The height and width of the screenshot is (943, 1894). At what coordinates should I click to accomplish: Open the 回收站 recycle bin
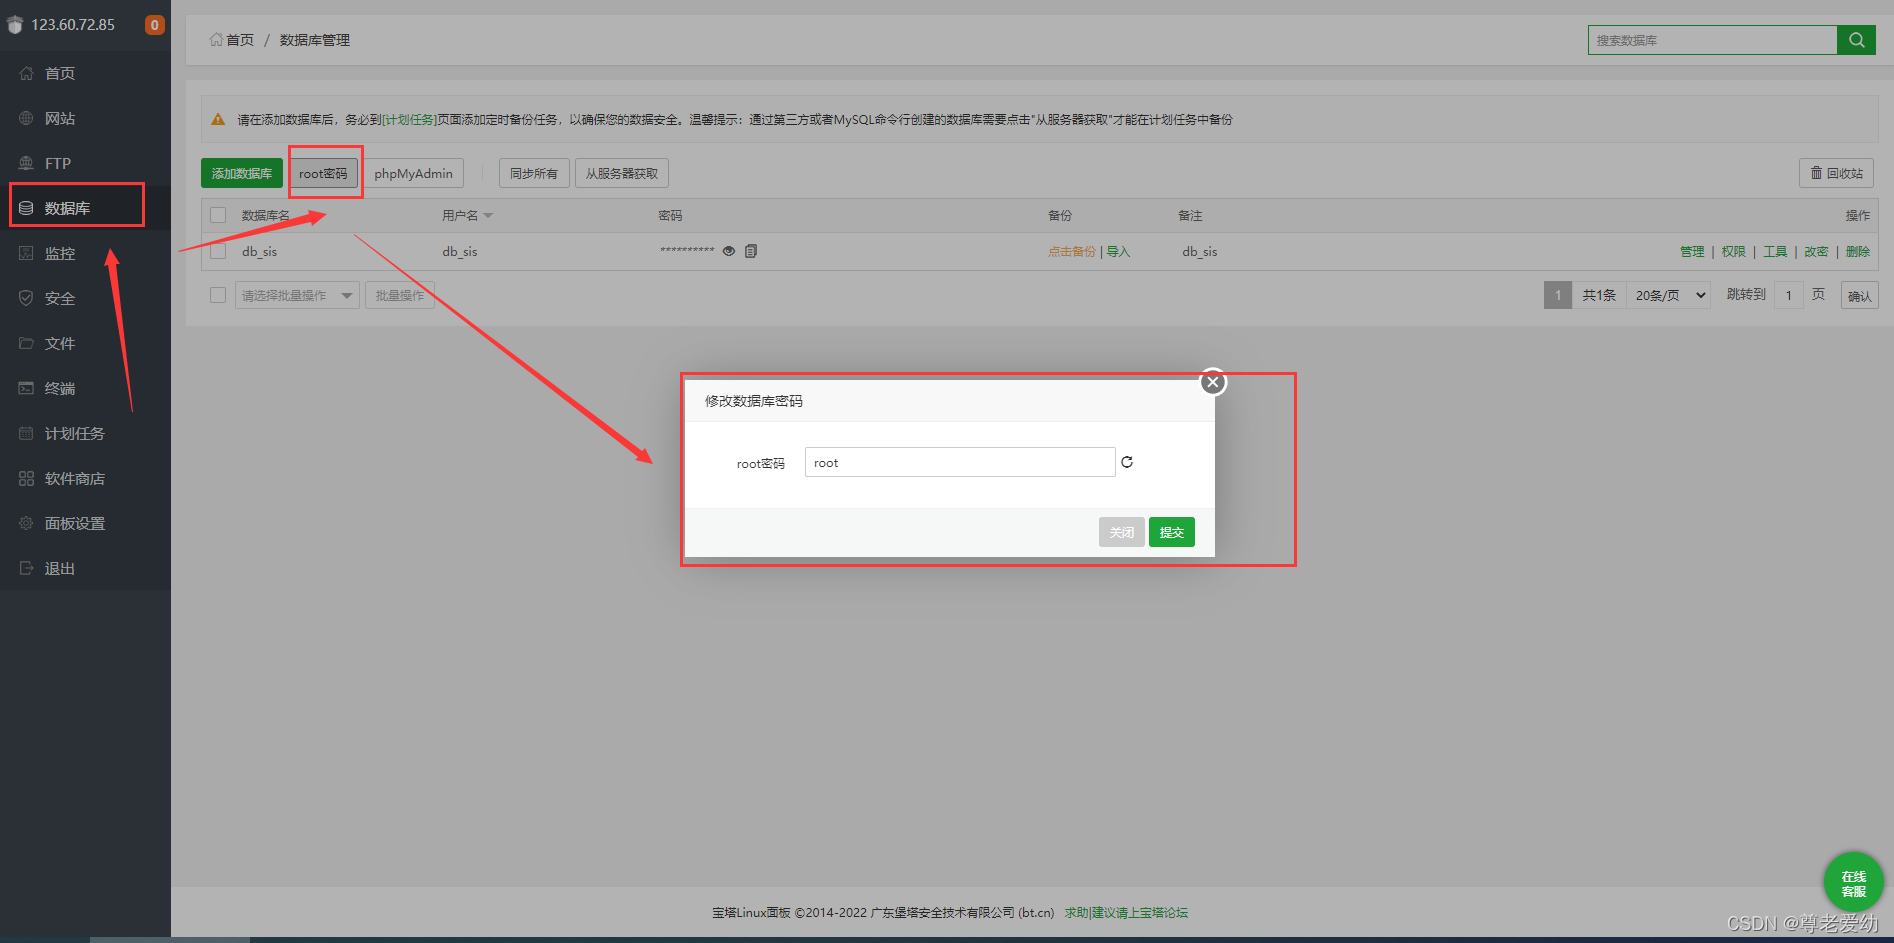click(x=1836, y=173)
